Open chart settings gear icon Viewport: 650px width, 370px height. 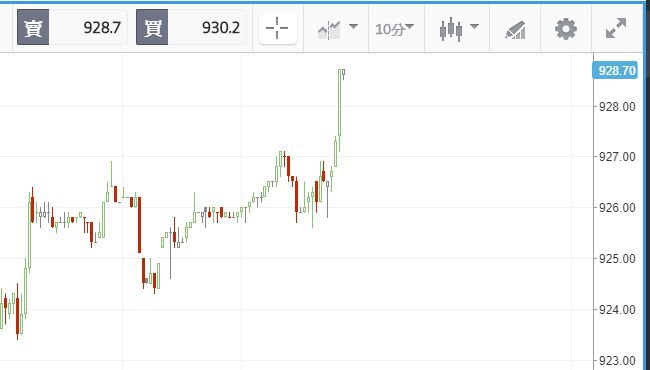click(x=566, y=29)
